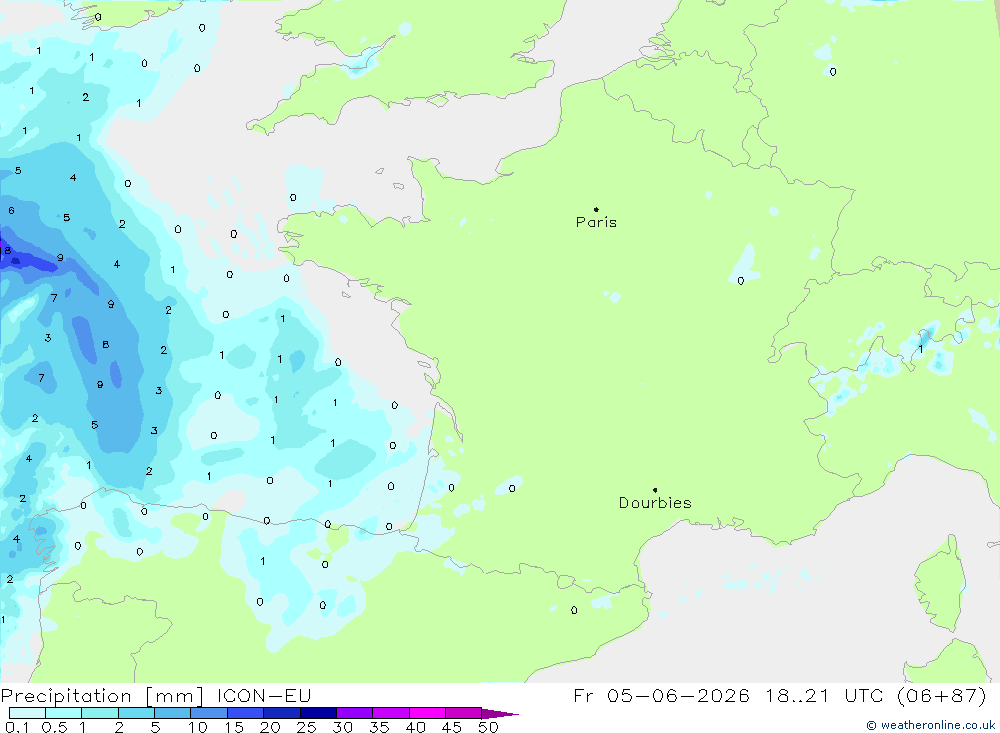Select the 5–10 mm legend swatch

tap(173, 713)
